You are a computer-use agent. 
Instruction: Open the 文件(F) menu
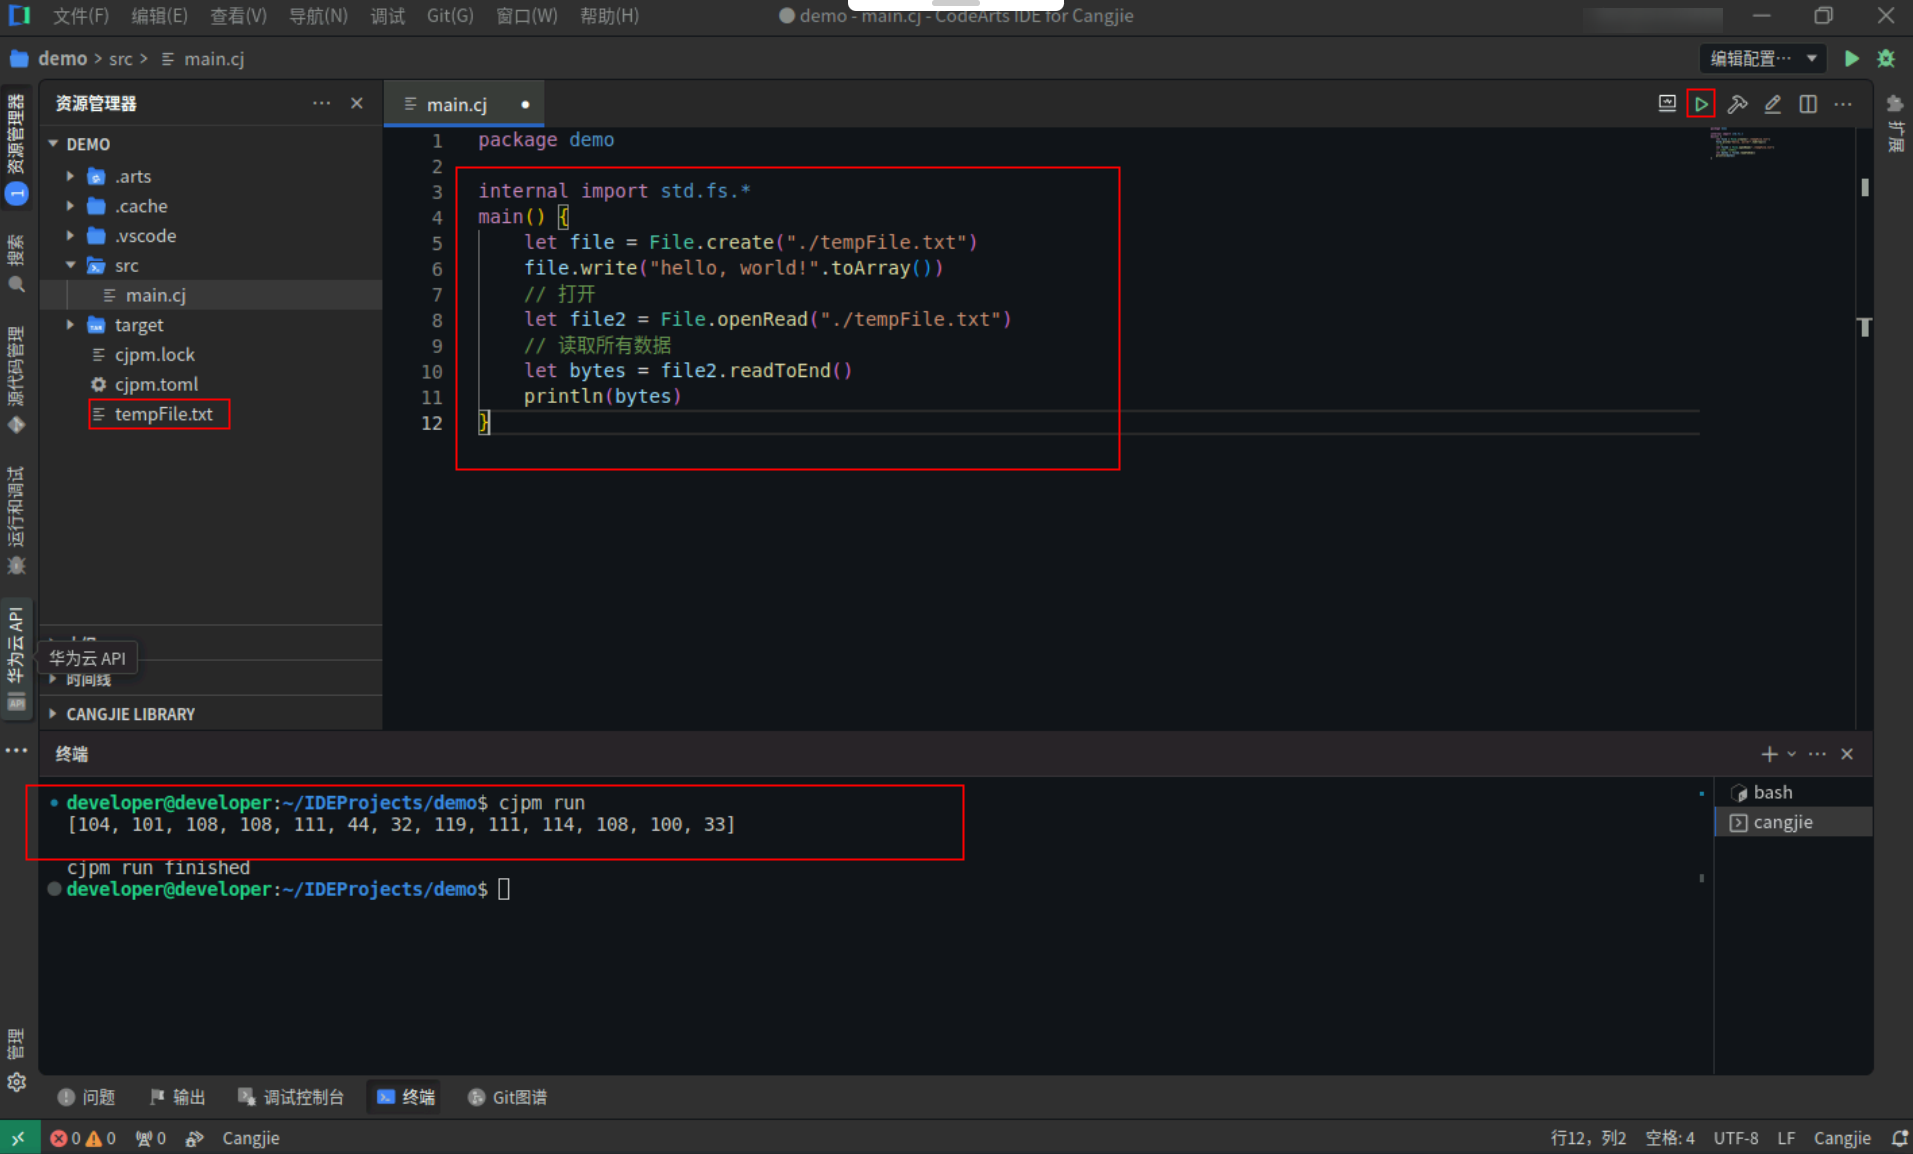coord(80,16)
